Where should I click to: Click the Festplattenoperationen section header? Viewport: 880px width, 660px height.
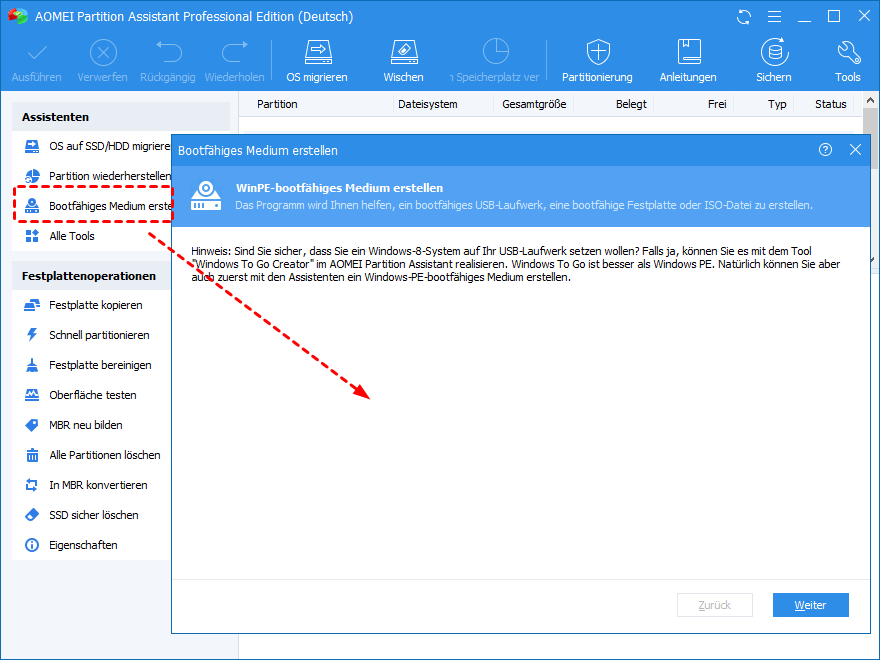91,276
